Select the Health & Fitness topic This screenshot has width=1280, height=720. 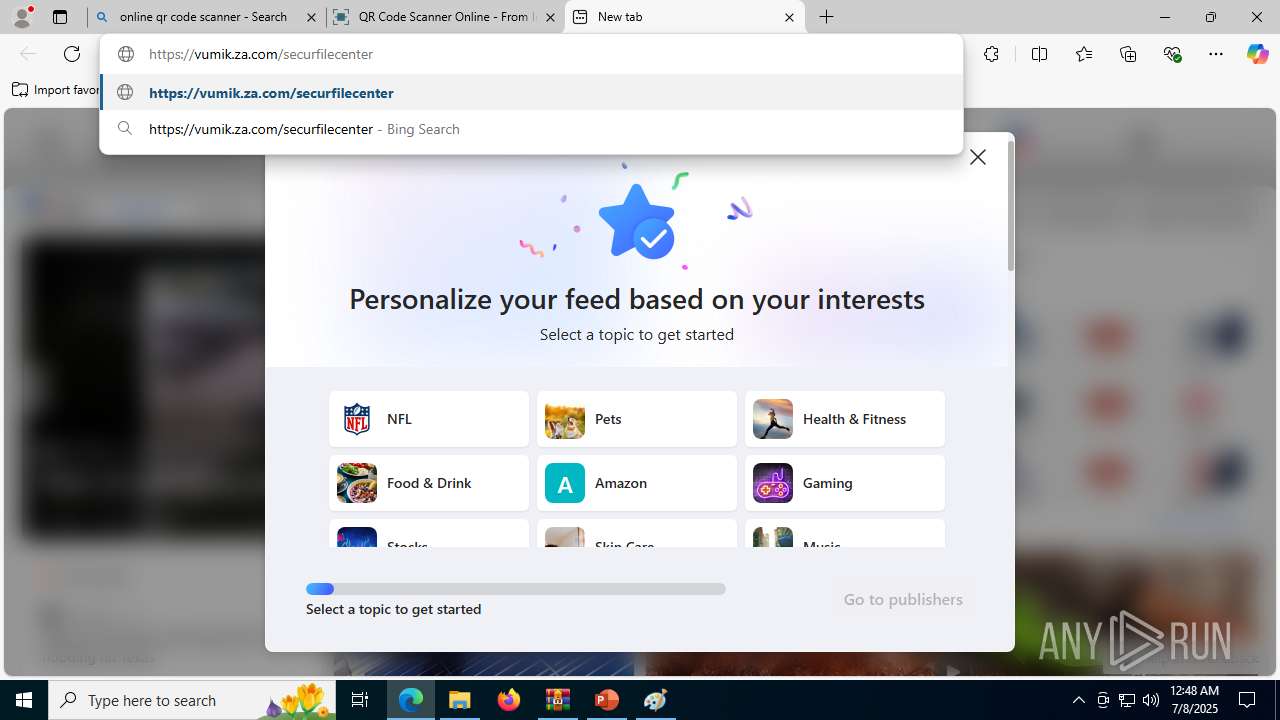(845, 419)
